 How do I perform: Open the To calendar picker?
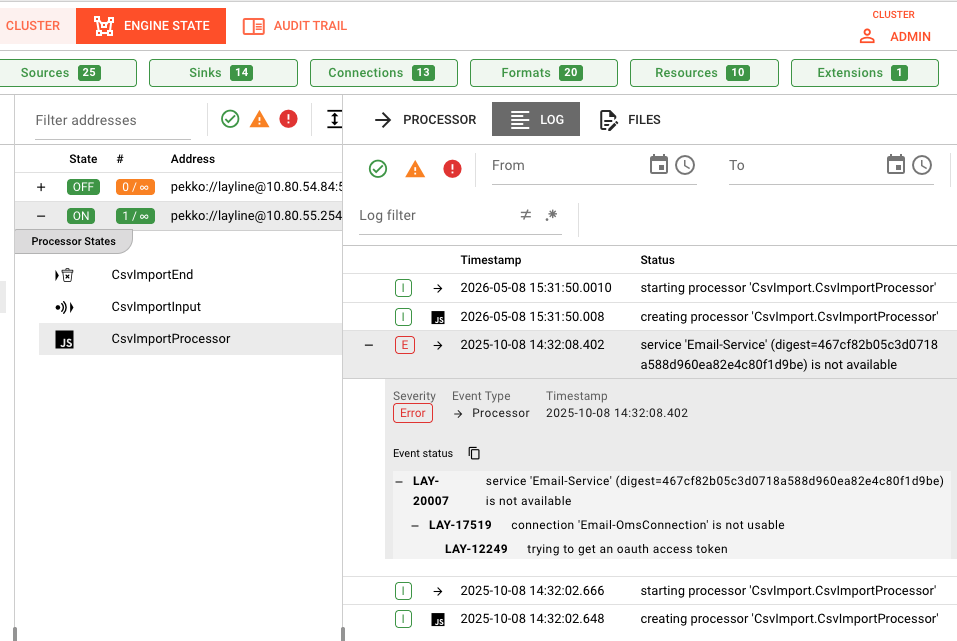[x=895, y=165]
